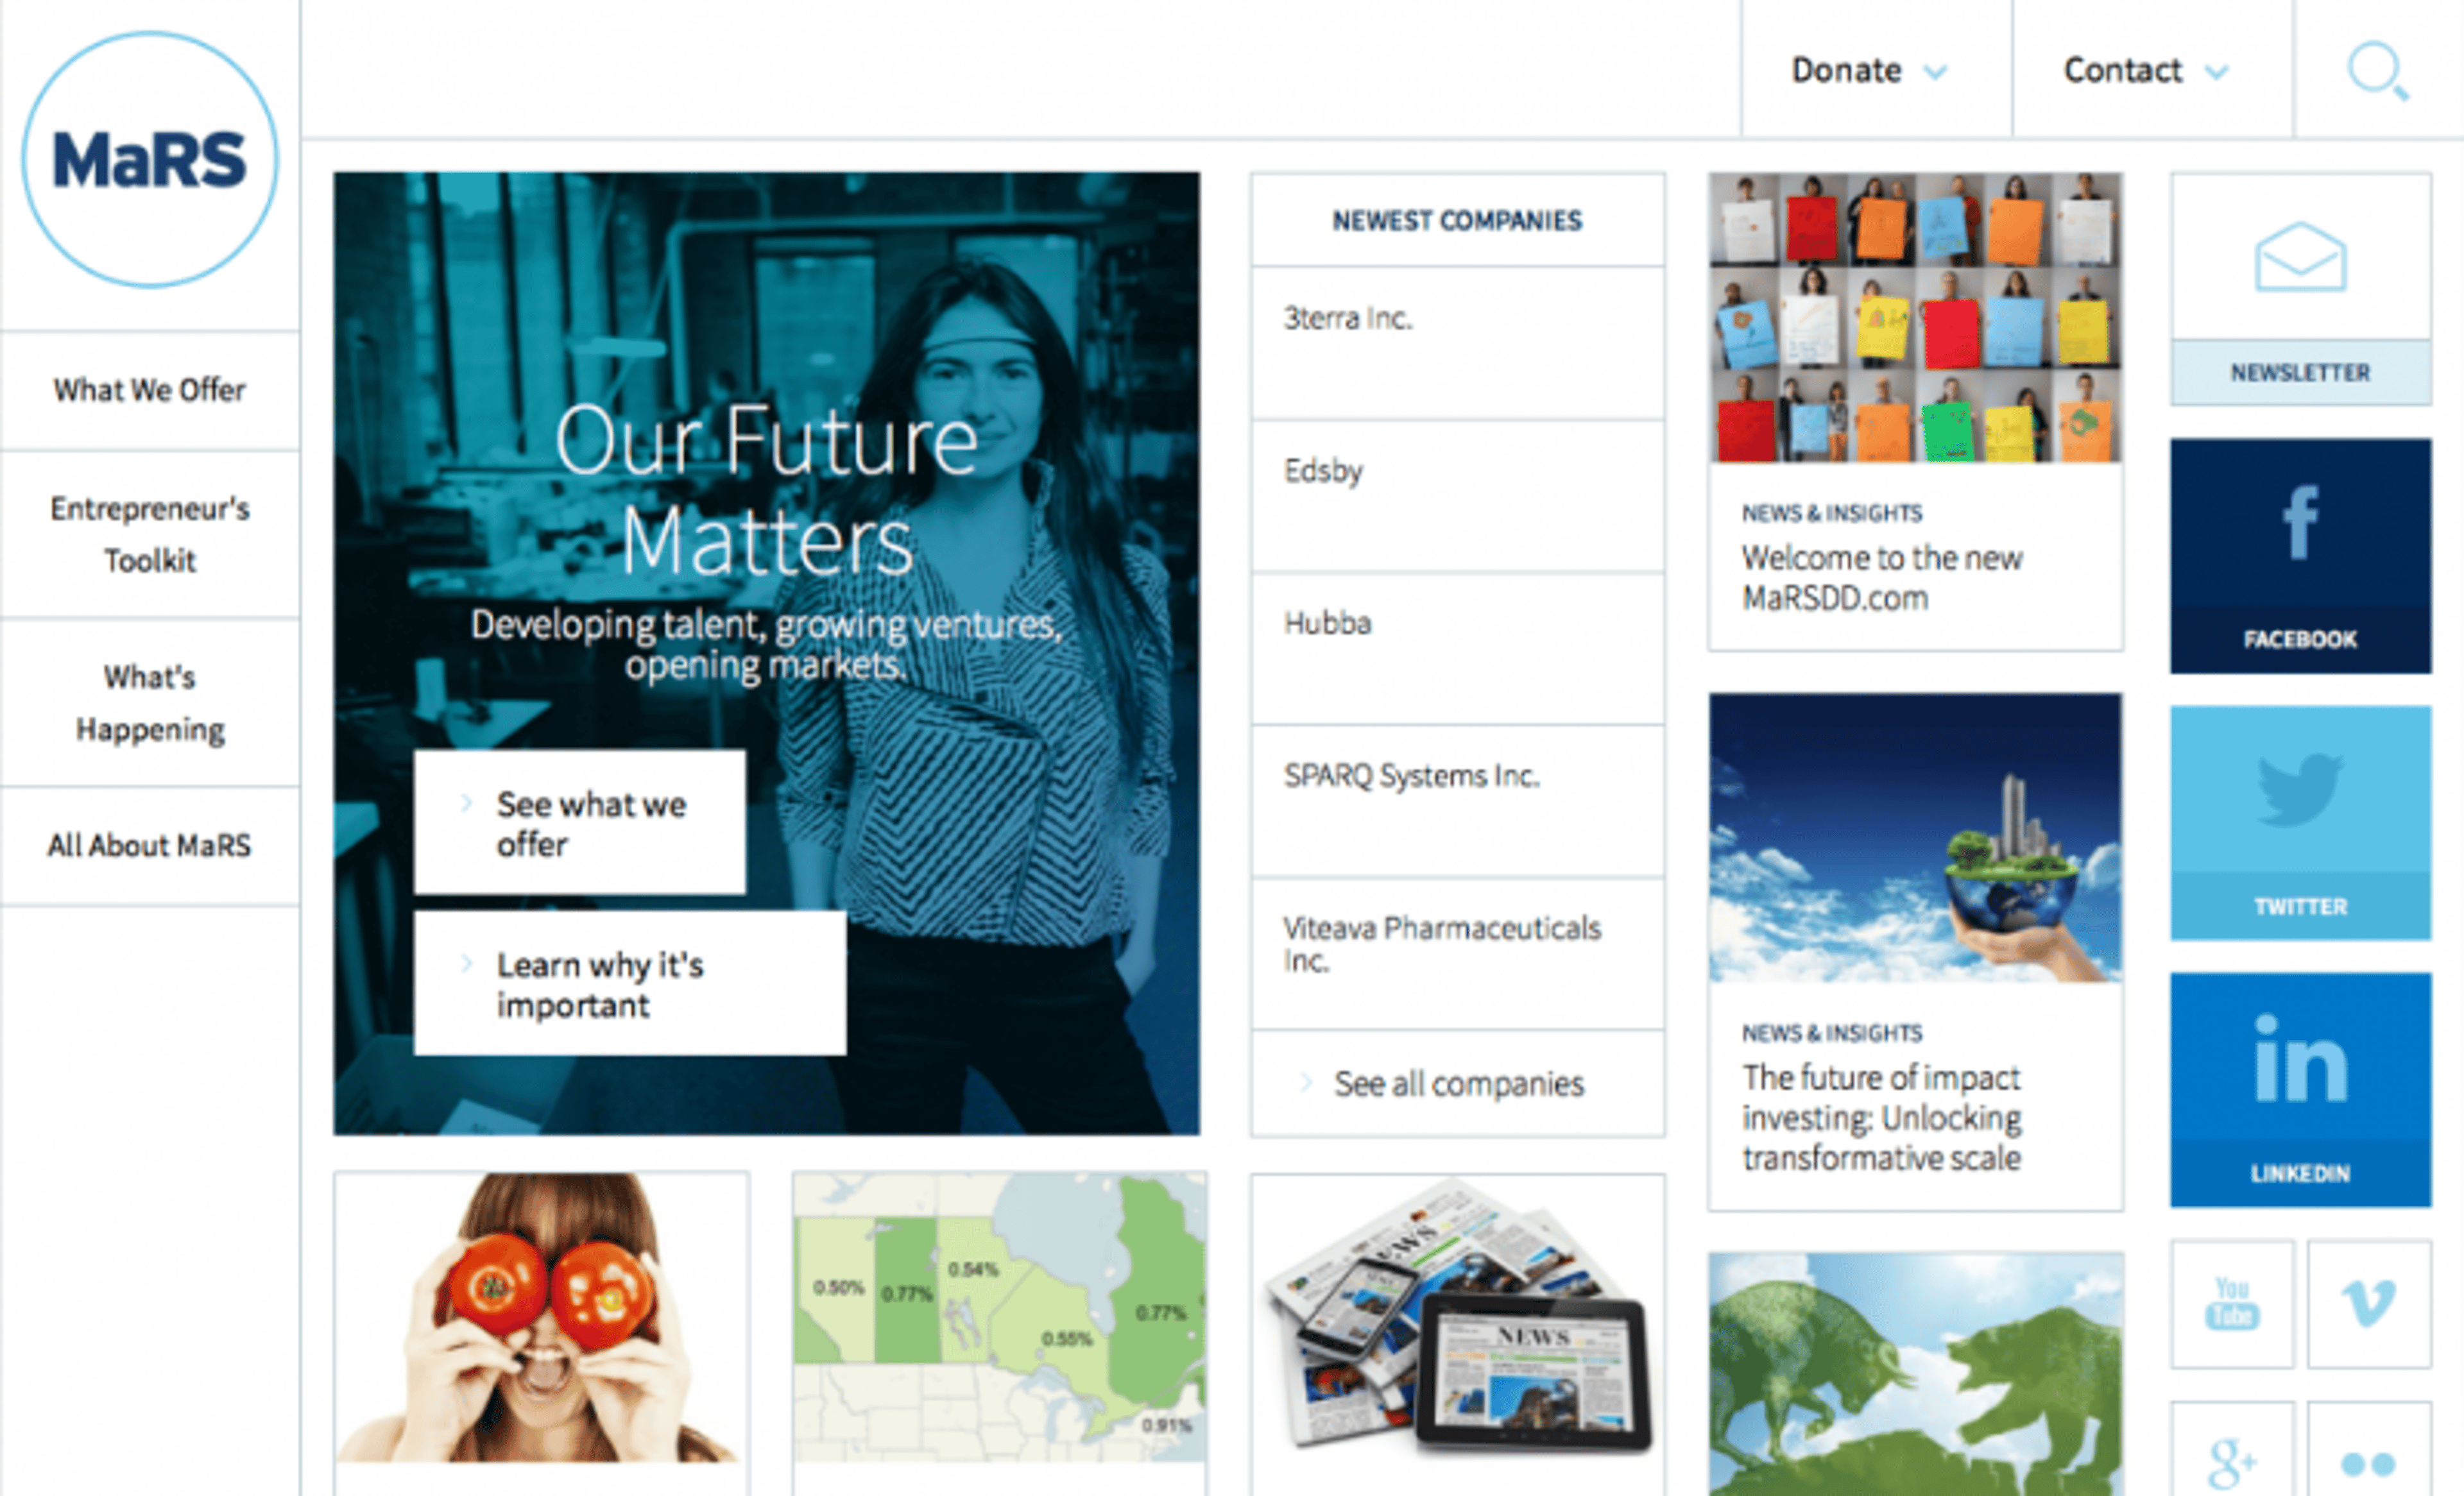
Task: Open What's Happening menu item
Action: 150,703
